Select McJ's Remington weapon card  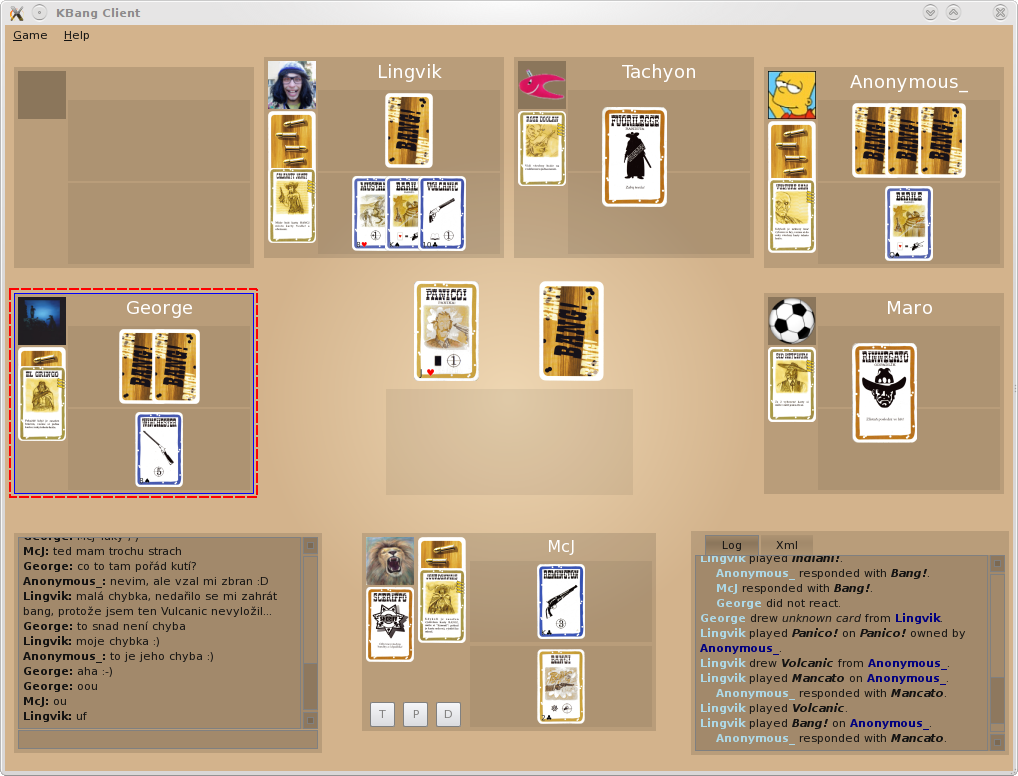[560, 601]
